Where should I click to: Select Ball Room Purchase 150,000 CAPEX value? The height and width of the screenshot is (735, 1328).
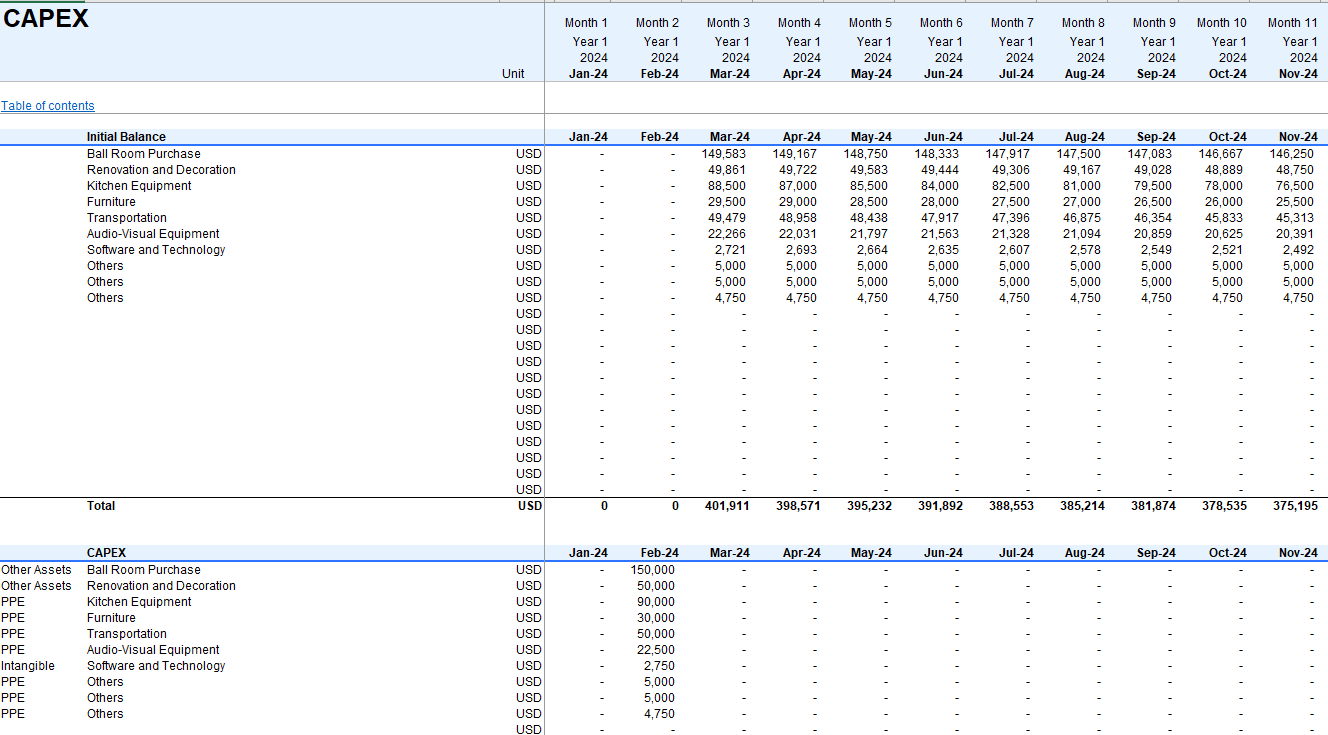653,570
